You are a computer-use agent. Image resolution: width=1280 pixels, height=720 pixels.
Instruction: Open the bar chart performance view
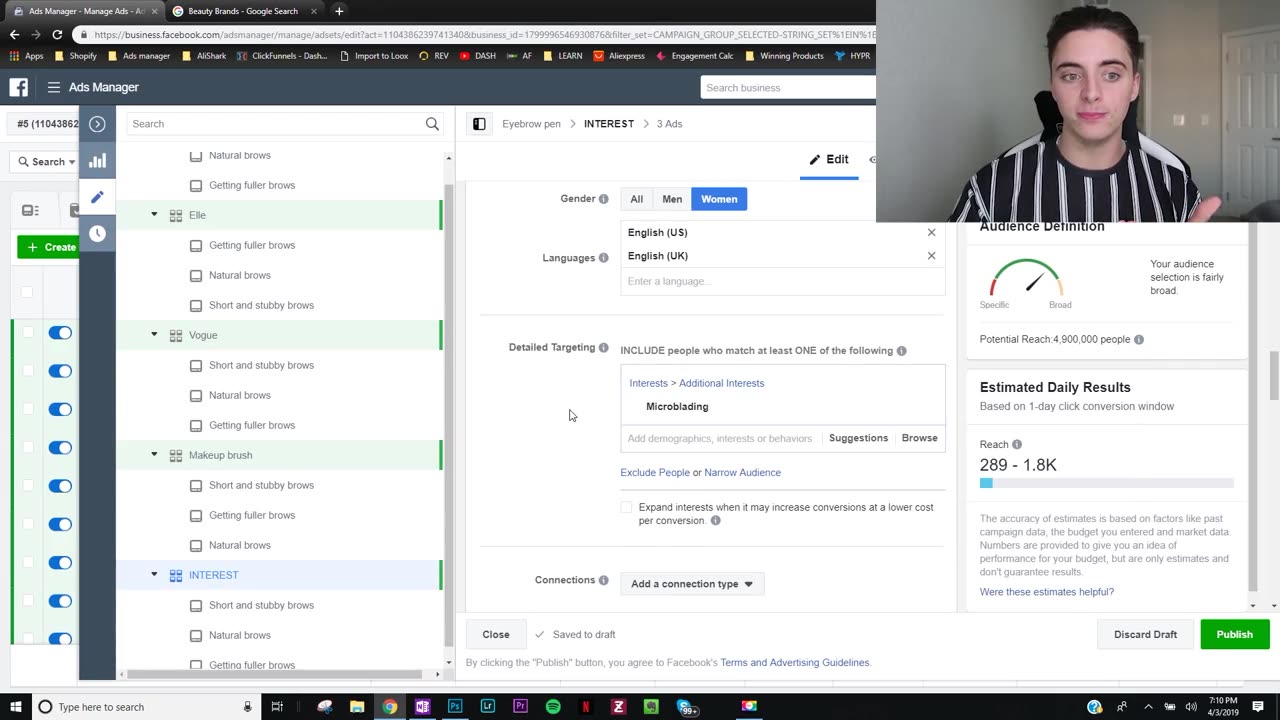pos(97,161)
